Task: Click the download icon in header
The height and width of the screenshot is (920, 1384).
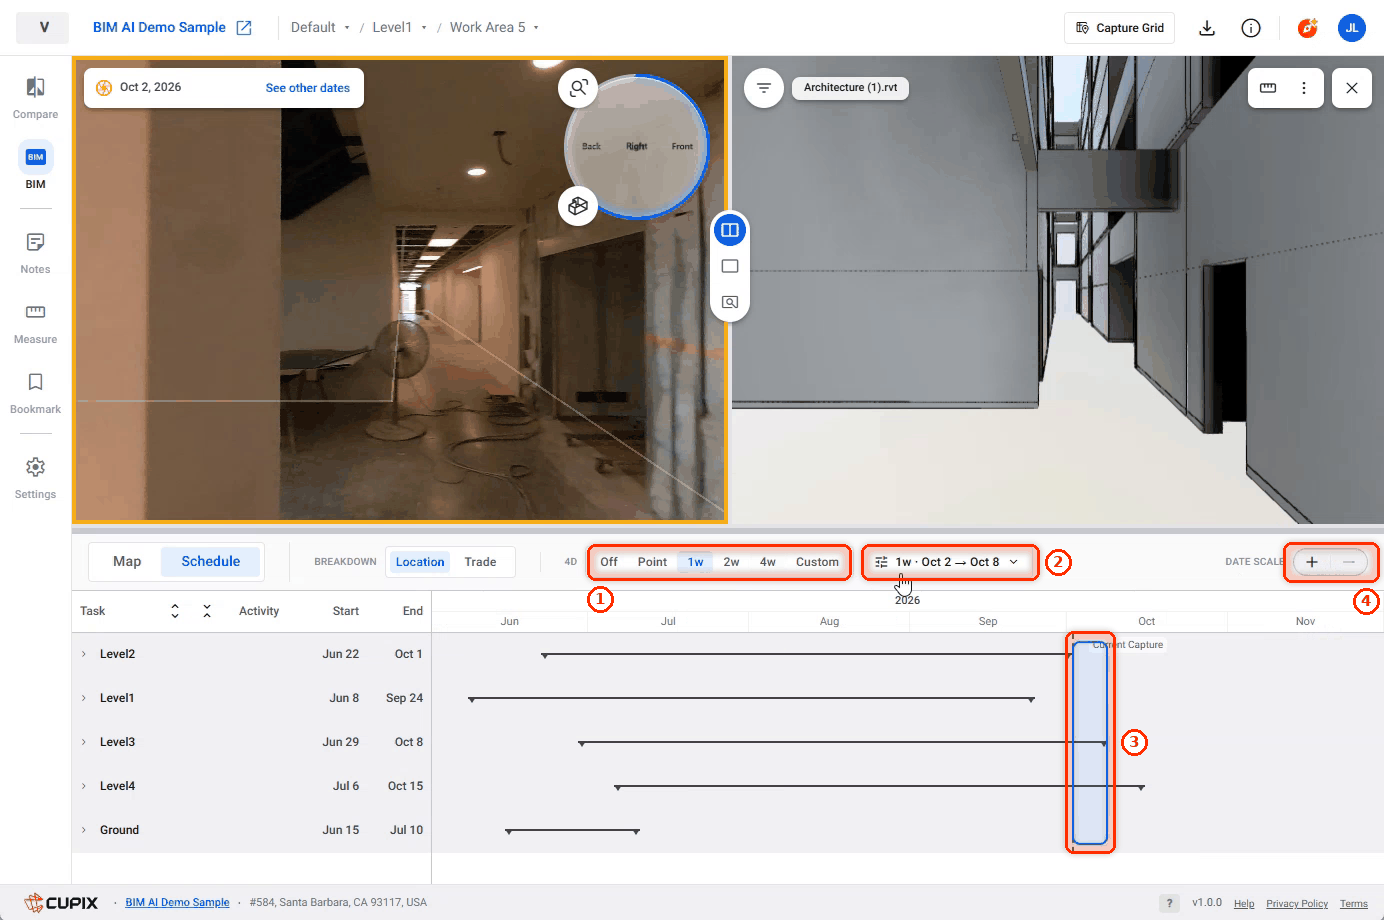Action: (x=1207, y=28)
